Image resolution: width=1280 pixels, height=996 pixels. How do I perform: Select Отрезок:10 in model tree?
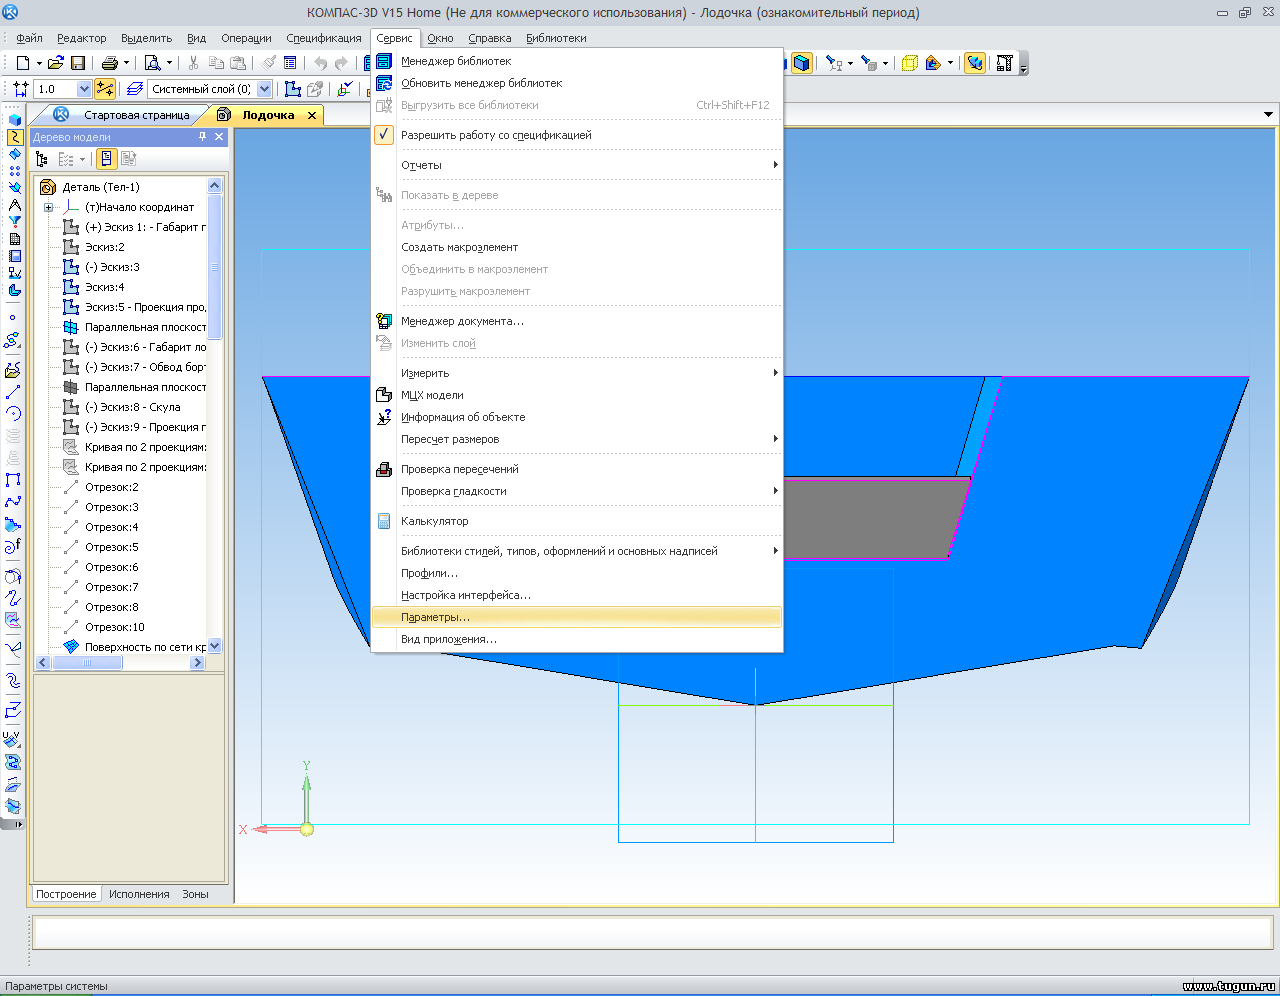point(114,627)
